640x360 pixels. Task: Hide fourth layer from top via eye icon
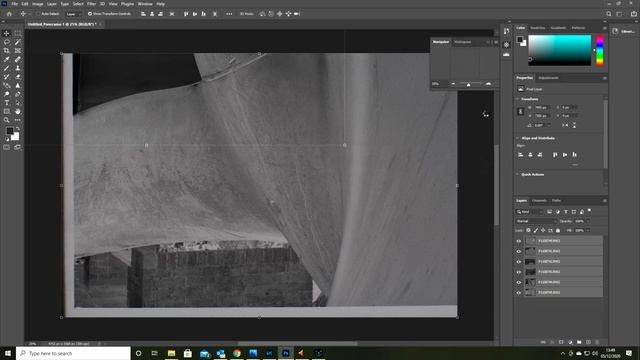pos(519,272)
